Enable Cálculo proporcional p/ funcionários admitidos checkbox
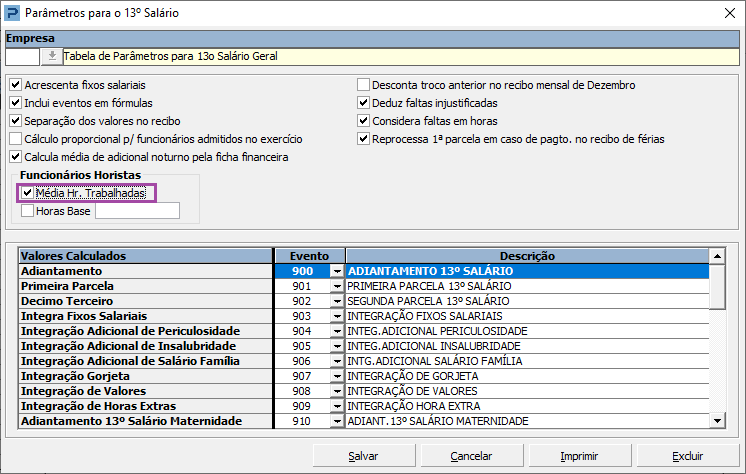This screenshot has width=746, height=474. (16, 139)
